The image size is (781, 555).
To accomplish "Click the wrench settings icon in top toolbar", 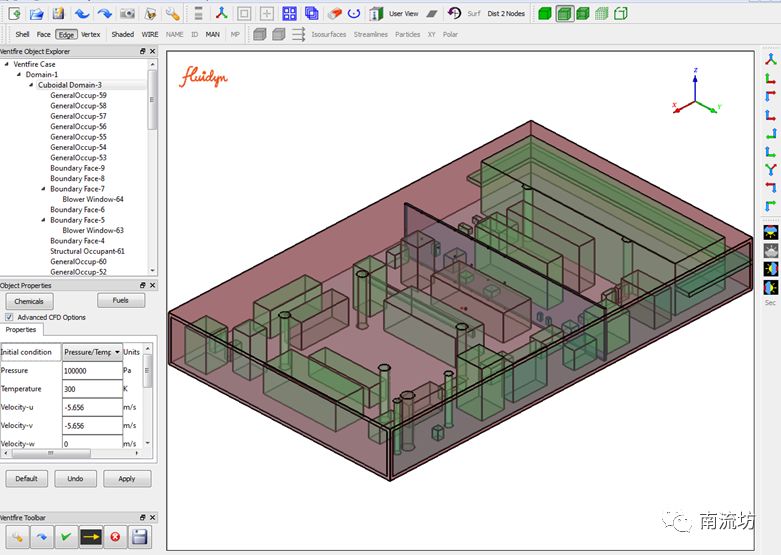I will point(172,14).
